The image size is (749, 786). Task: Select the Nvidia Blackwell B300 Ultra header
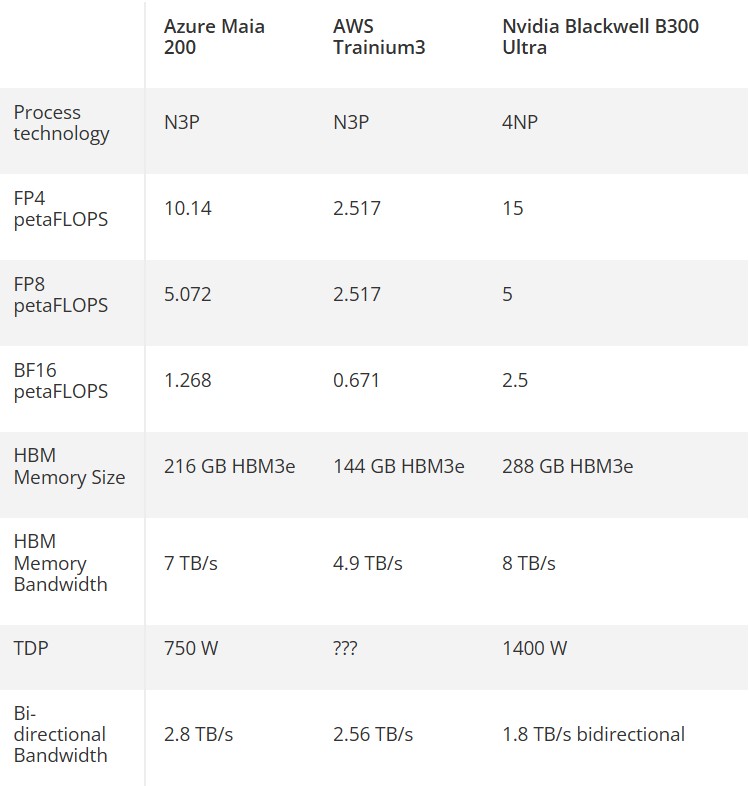[x=600, y=36]
